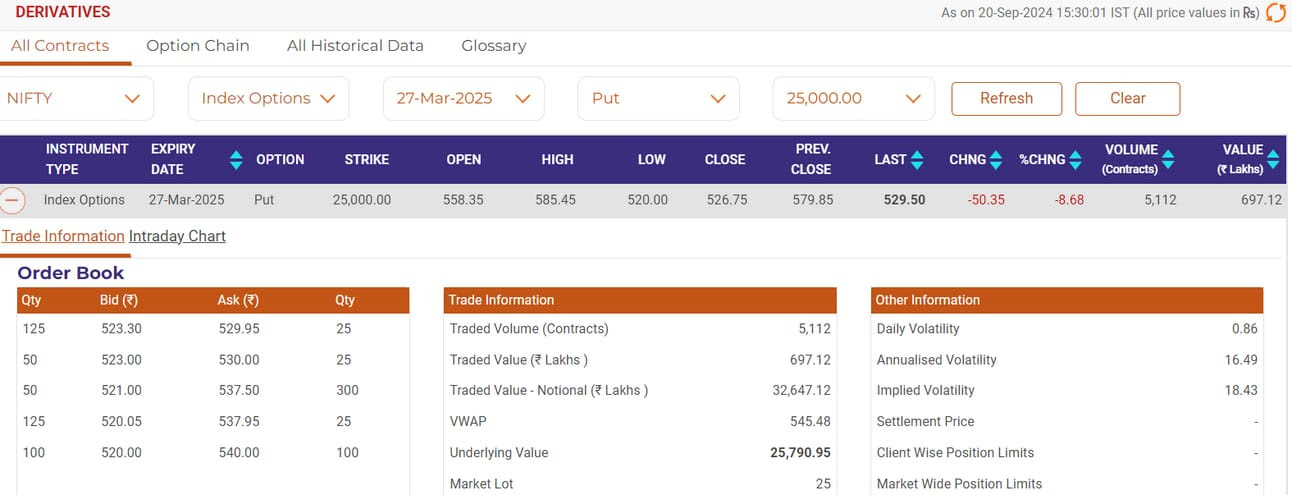The width and height of the screenshot is (1292, 495).
Task: Sort by %CHNG column arrows icon
Action: 1075,159
